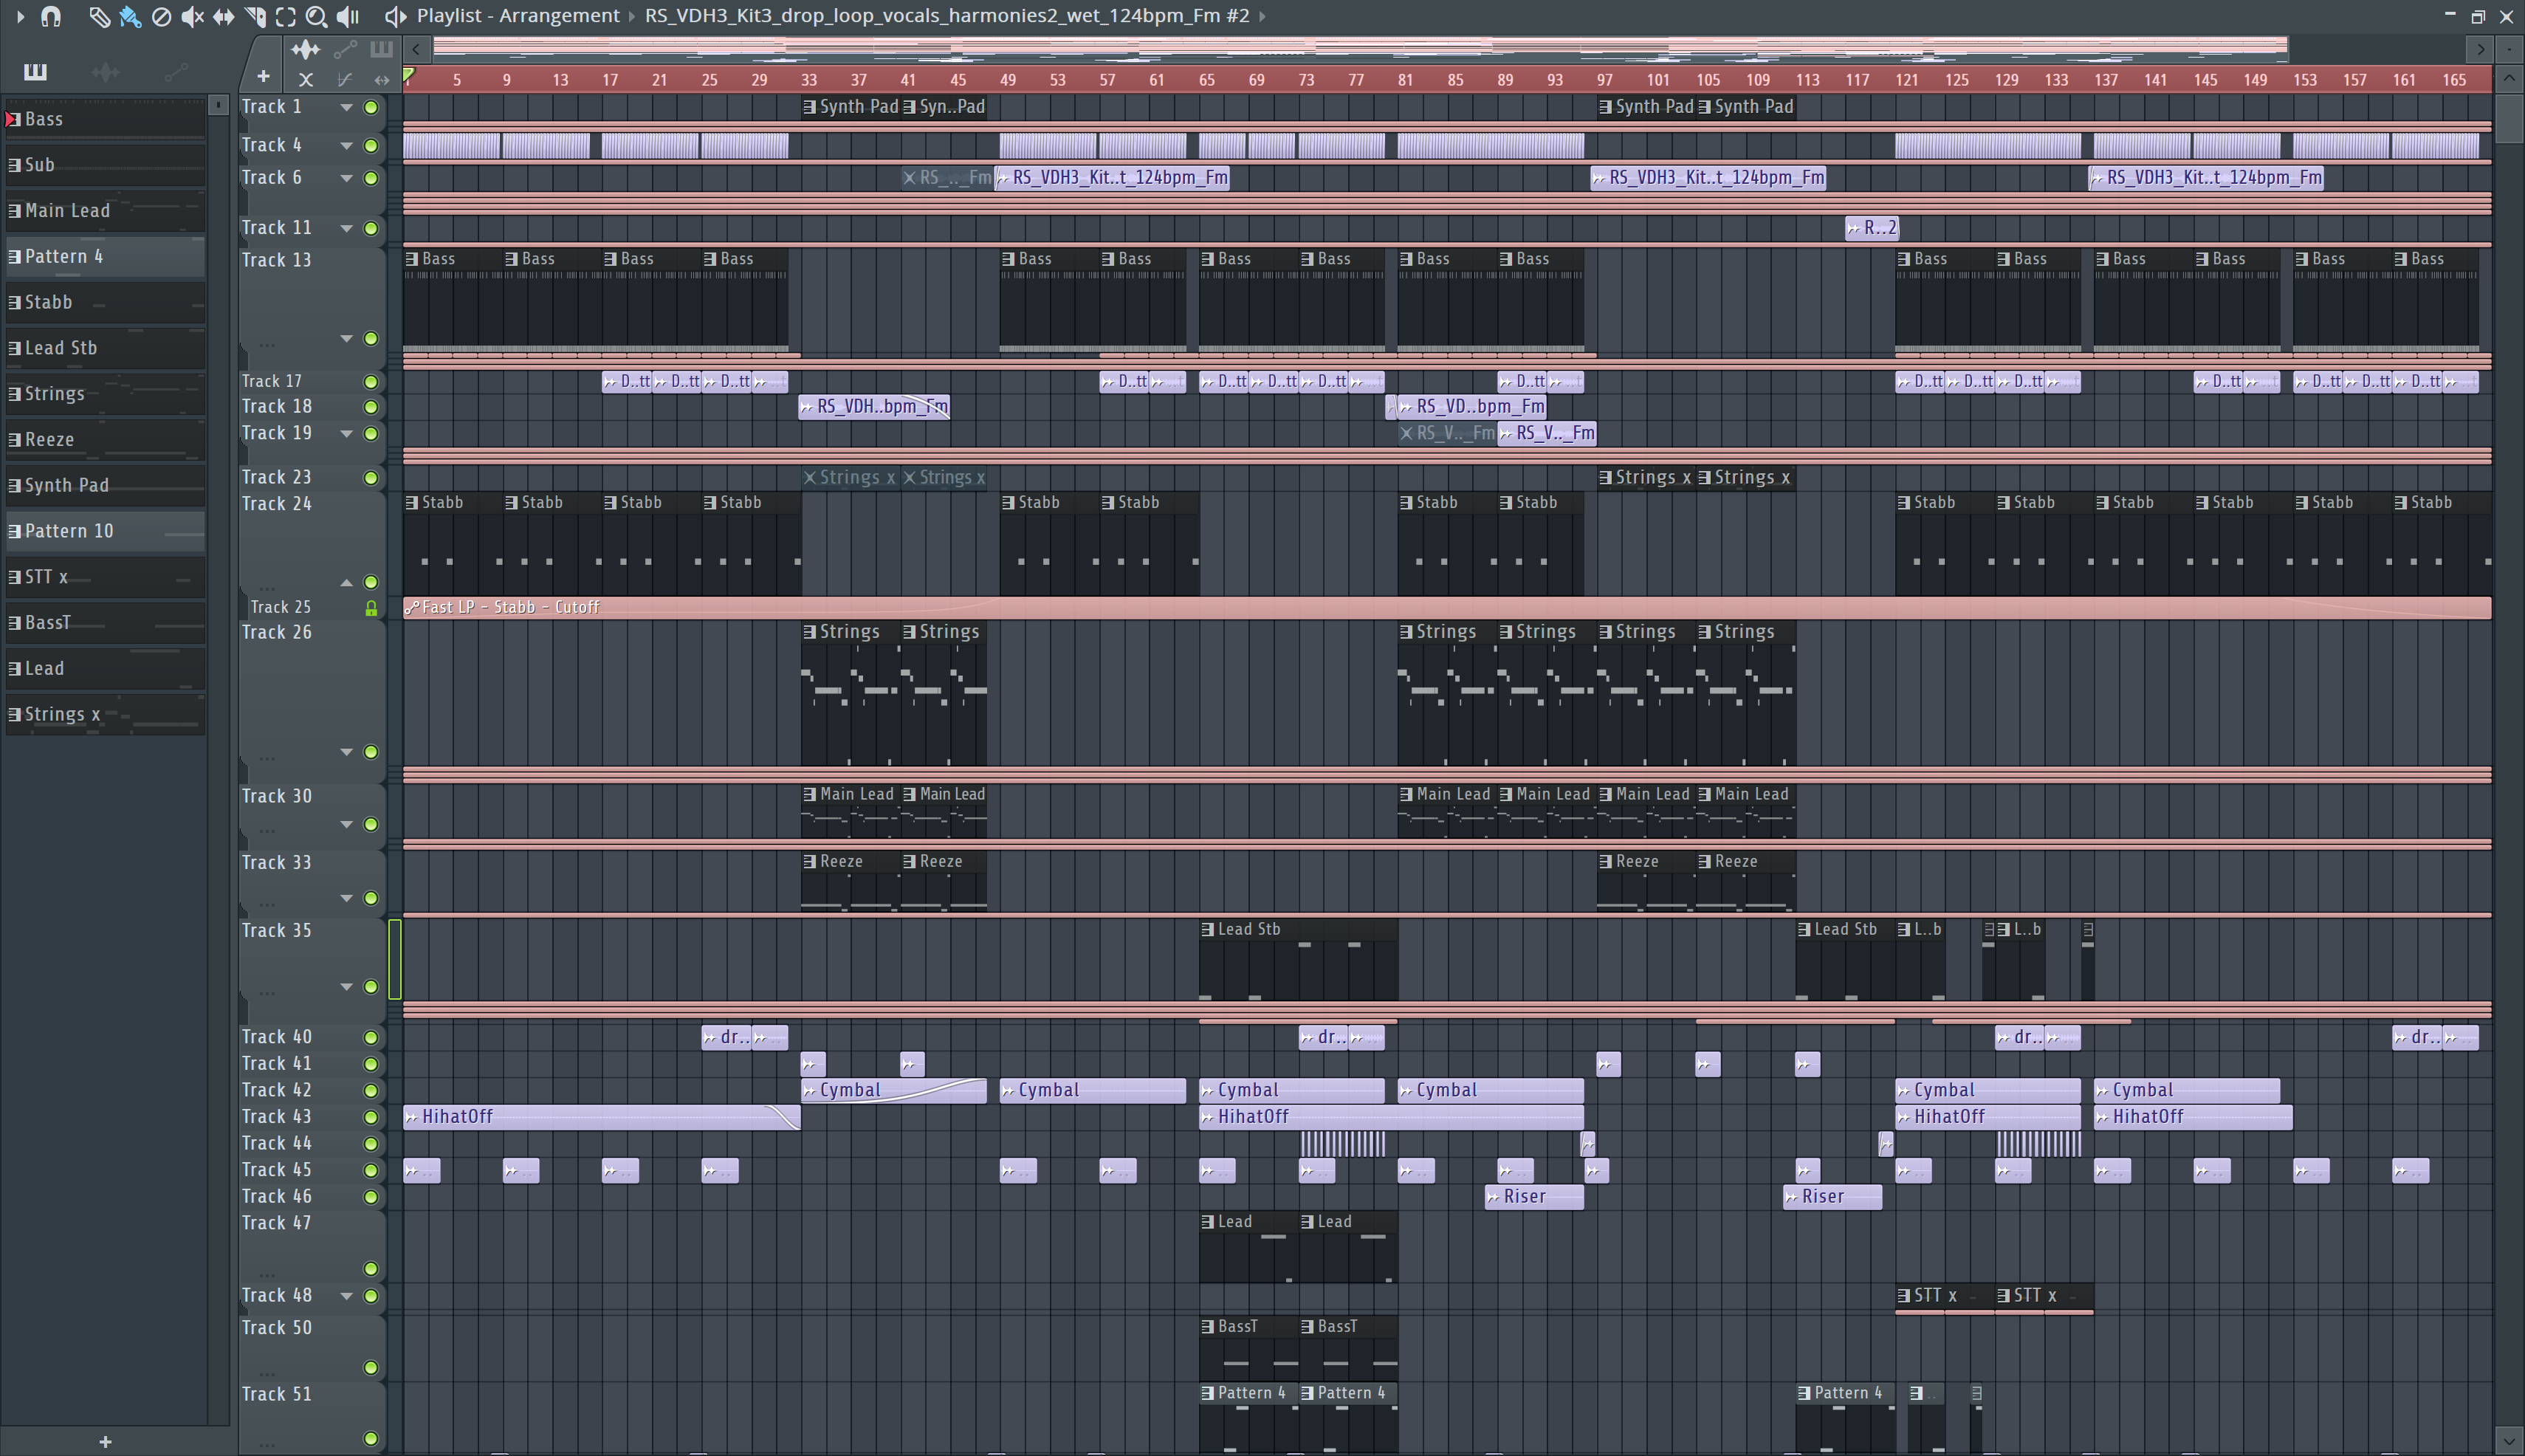Toggle Track 46 mute LED
This screenshot has width=2525, height=1456.
(x=371, y=1197)
